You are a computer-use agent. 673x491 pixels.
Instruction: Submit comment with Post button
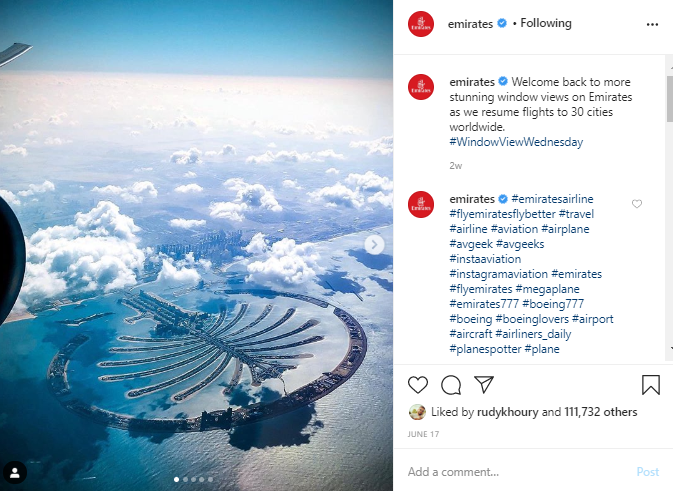click(x=647, y=472)
